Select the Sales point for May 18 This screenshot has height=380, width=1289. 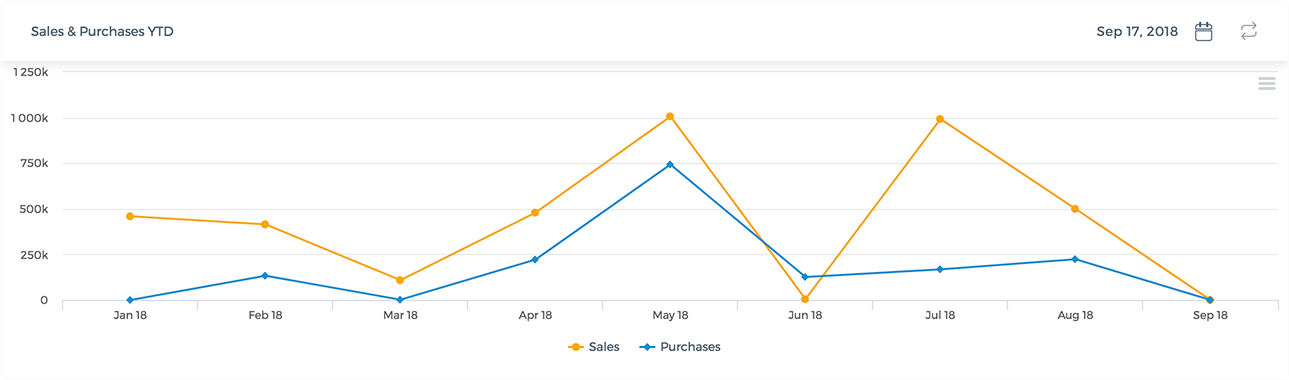pyautogui.click(x=670, y=117)
